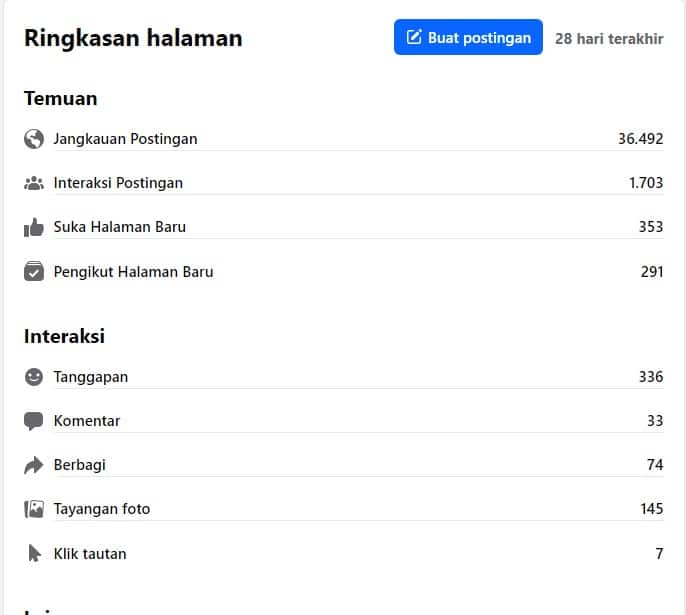Click the post reach value 36.492
Viewport: 686px width, 615px height.
pos(640,139)
